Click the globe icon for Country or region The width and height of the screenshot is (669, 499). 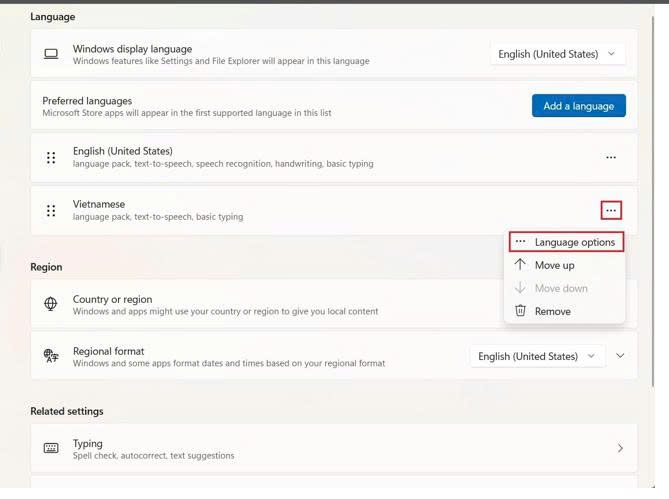pos(51,305)
